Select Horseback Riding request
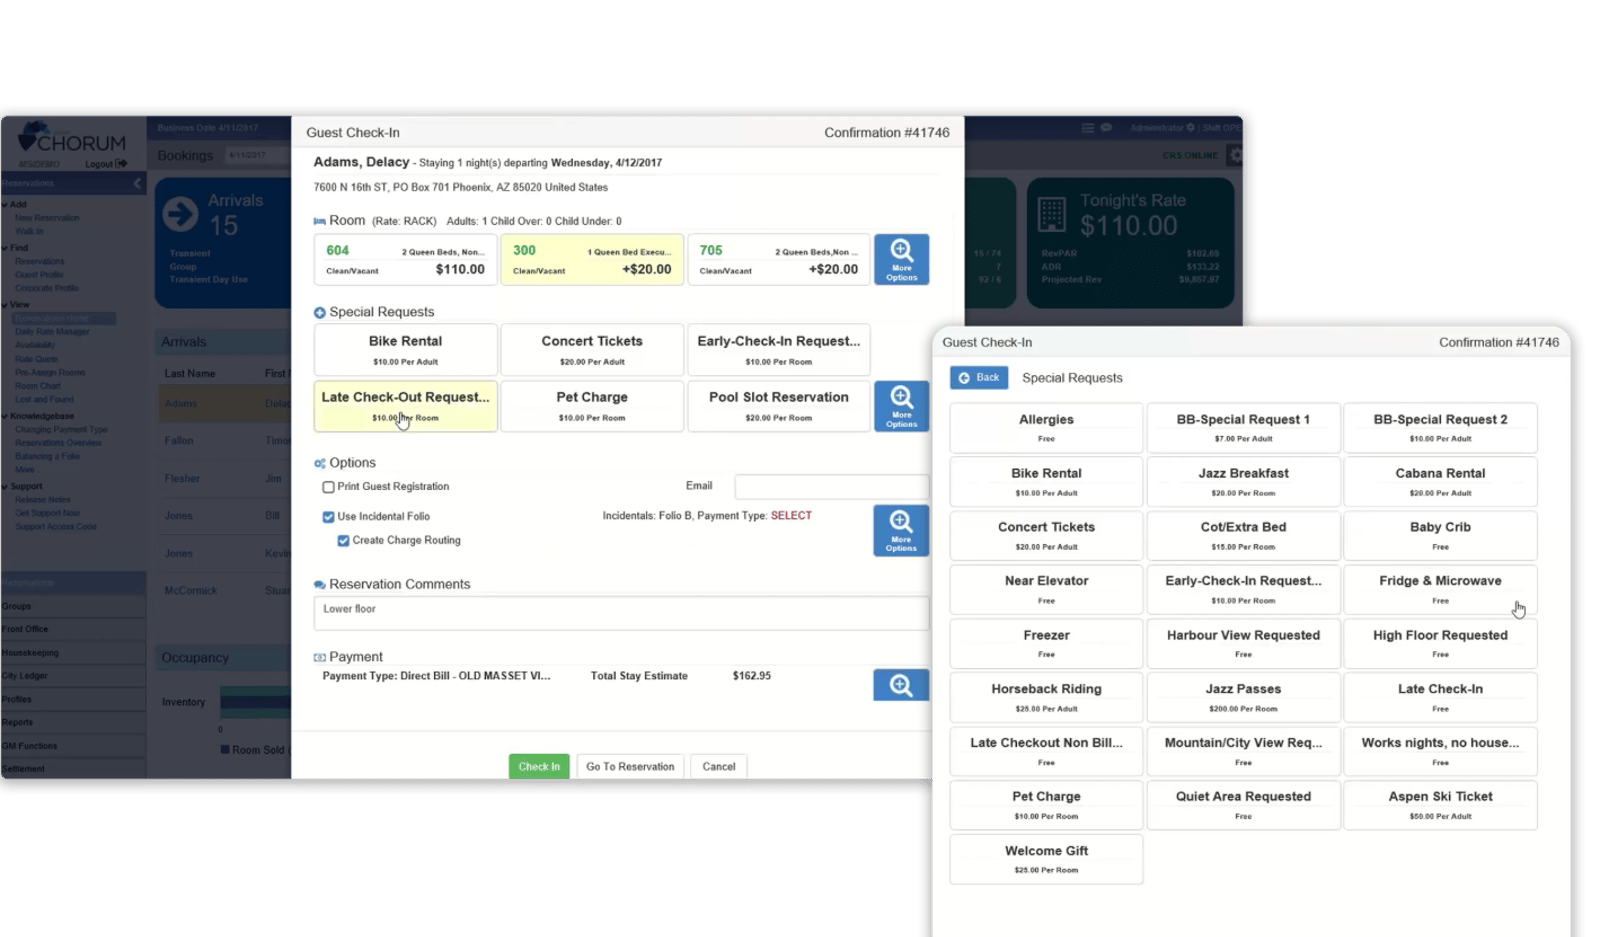Image resolution: width=1600 pixels, height=937 pixels. click(1046, 698)
